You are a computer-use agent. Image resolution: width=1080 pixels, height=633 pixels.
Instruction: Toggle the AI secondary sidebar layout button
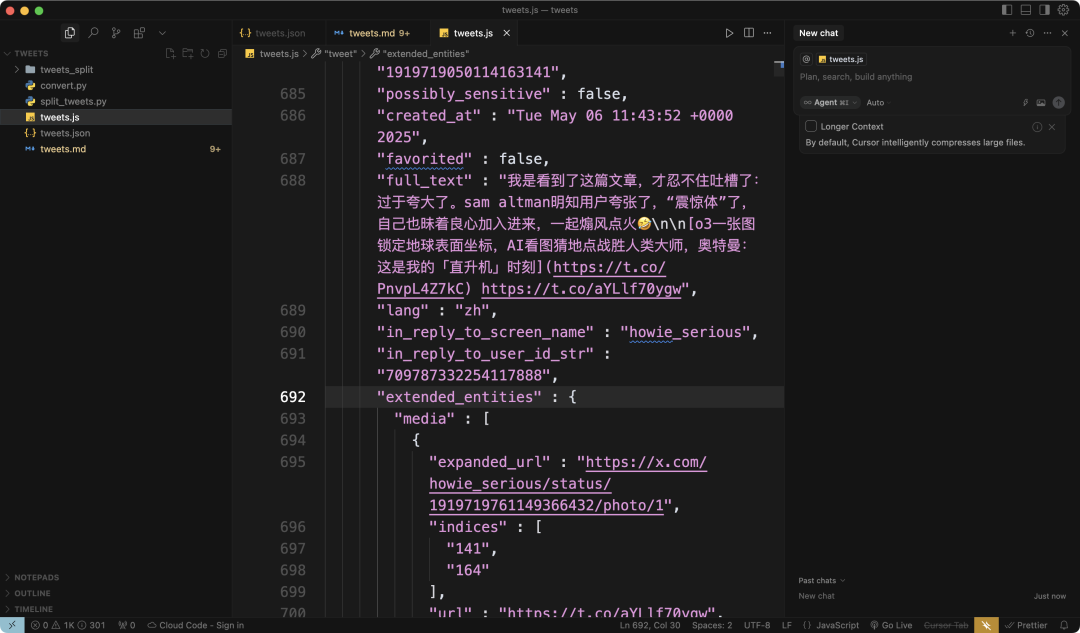pos(1044,10)
